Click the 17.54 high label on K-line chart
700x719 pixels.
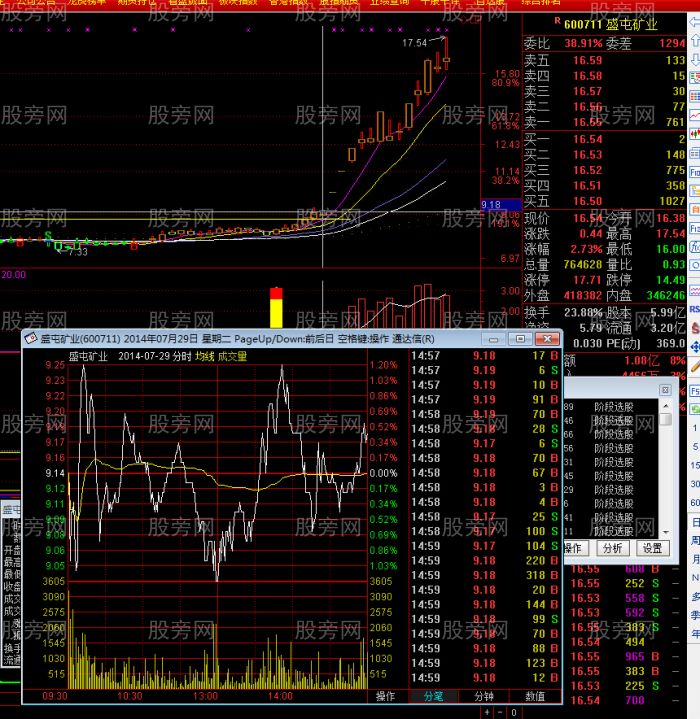coord(414,43)
